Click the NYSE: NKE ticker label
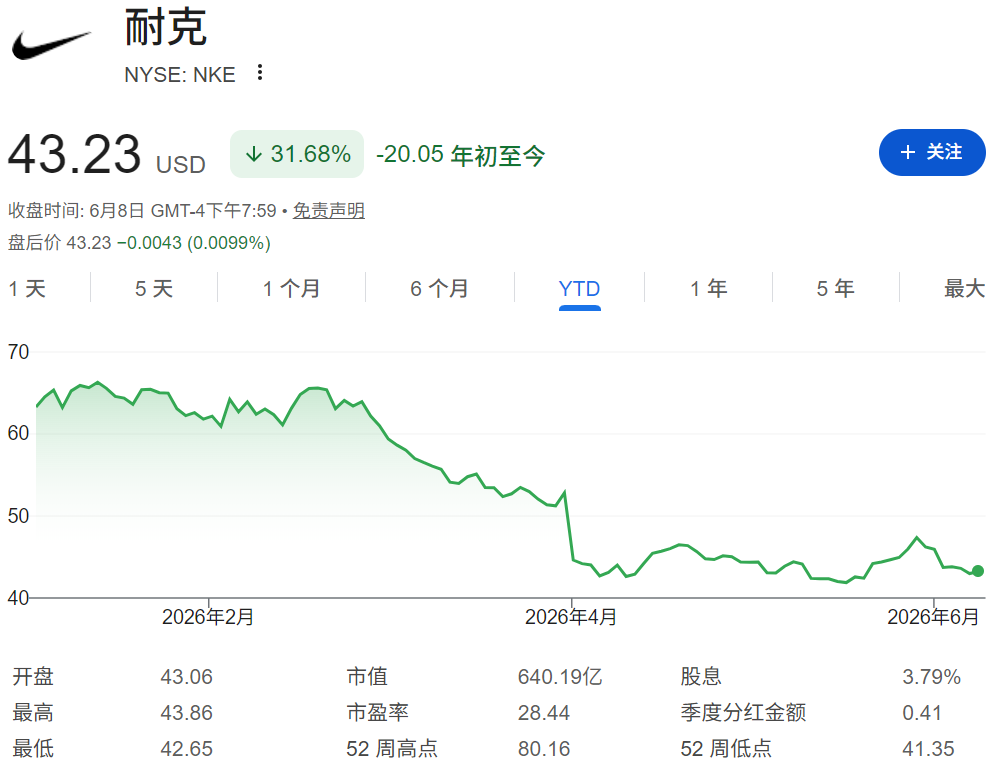Image resolution: width=995 pixels, height=764 pixels. (x=180, y=75)
